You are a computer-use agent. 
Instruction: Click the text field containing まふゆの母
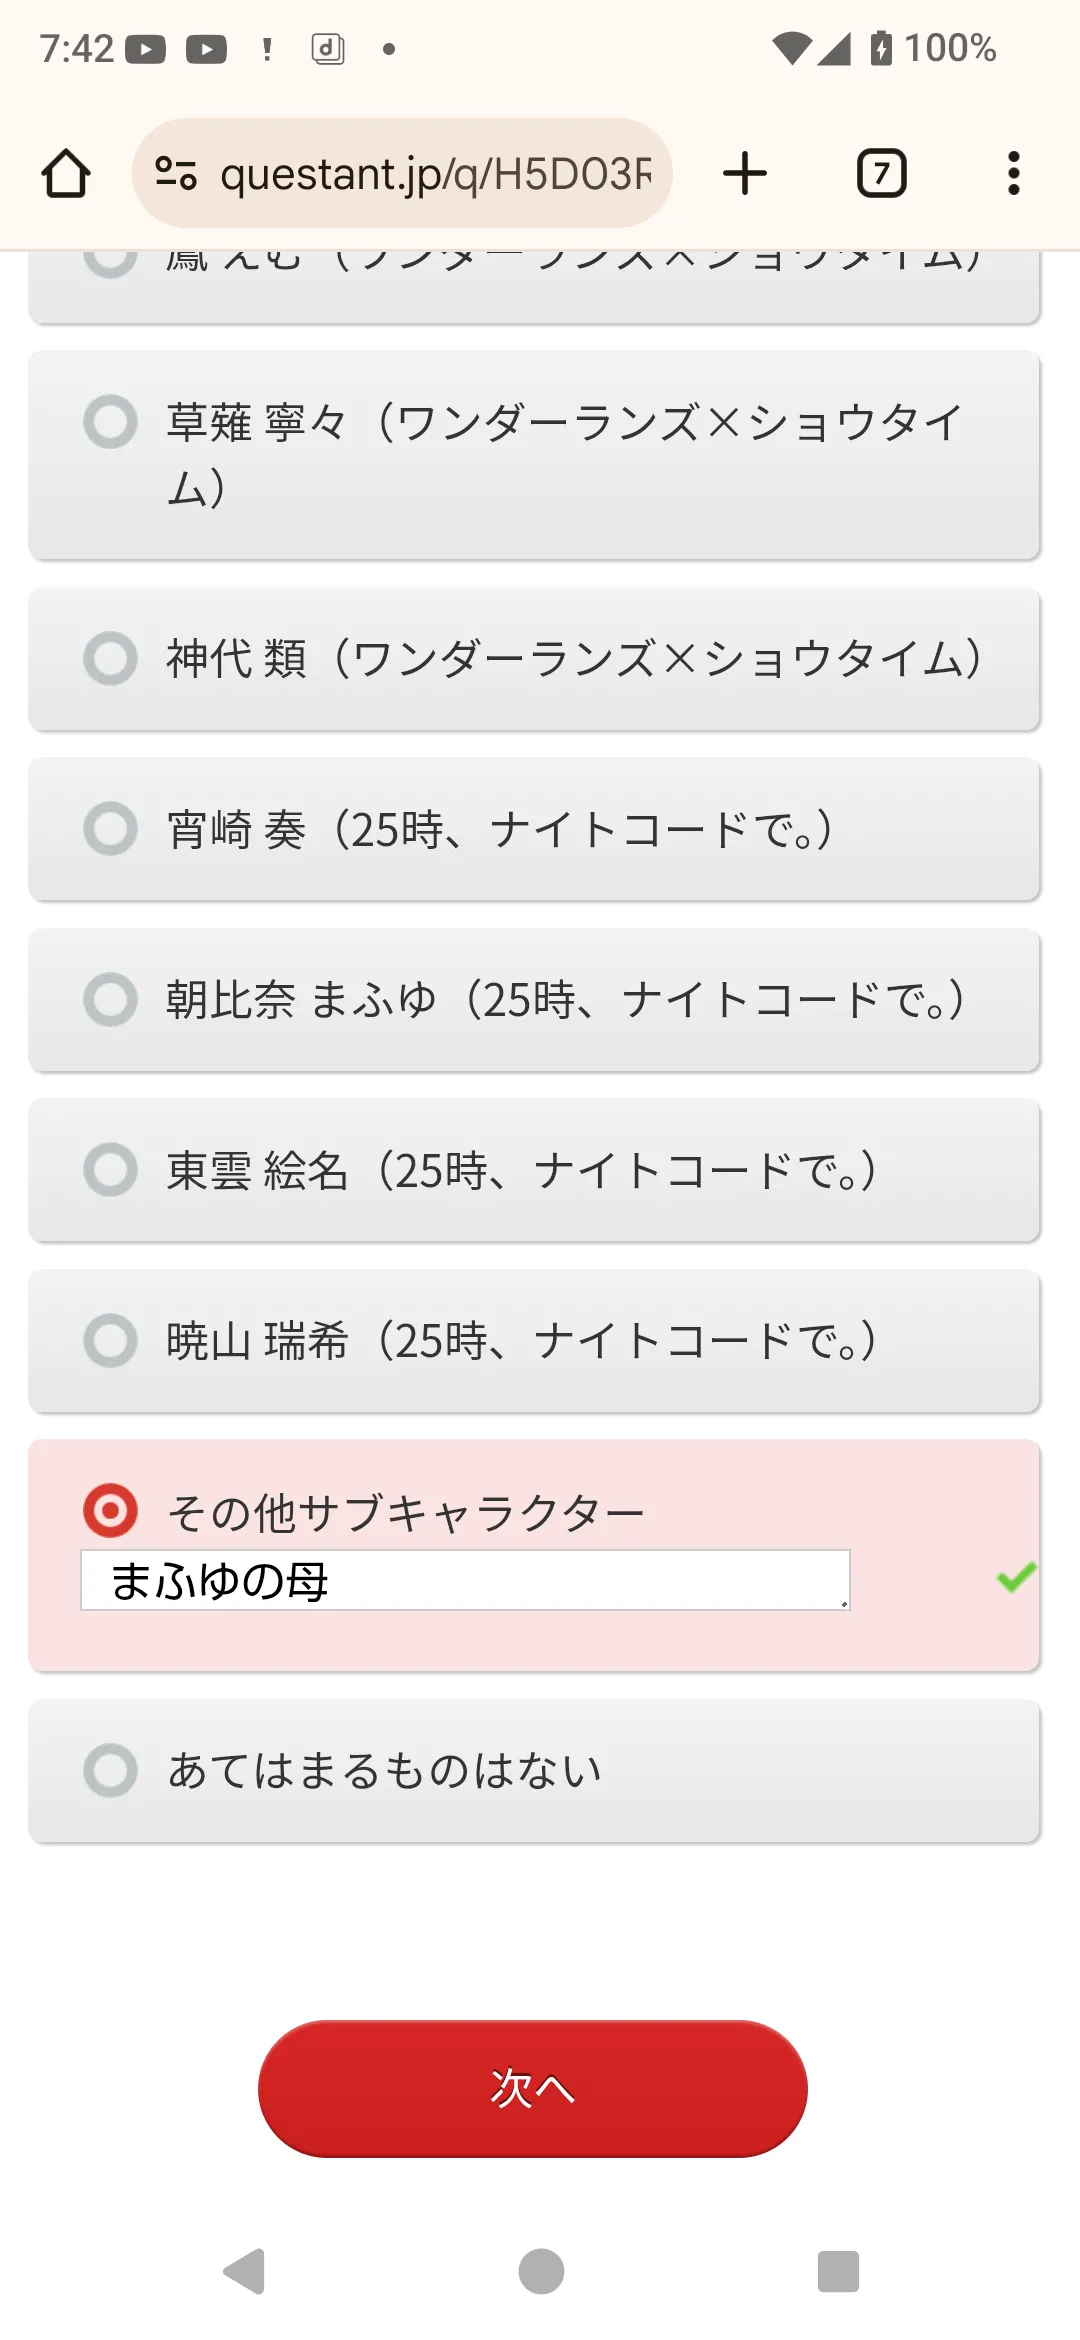click(465, 1580)
